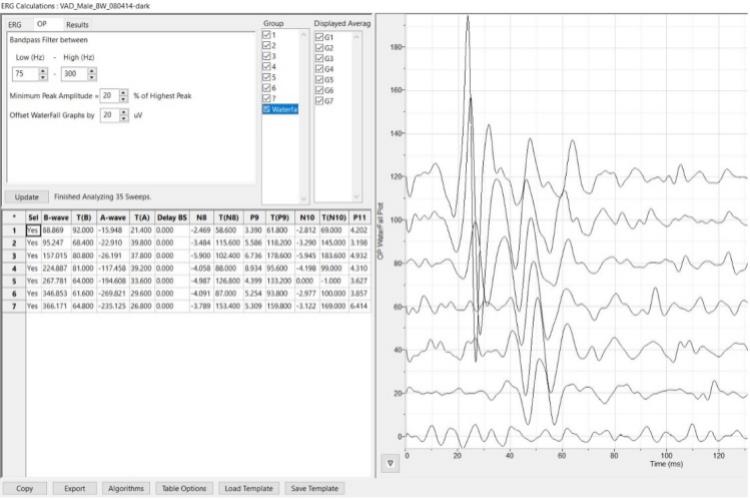This screenshot has height=499, width=750.
Task: Select row header 7 in table
Action: [14, 306]
